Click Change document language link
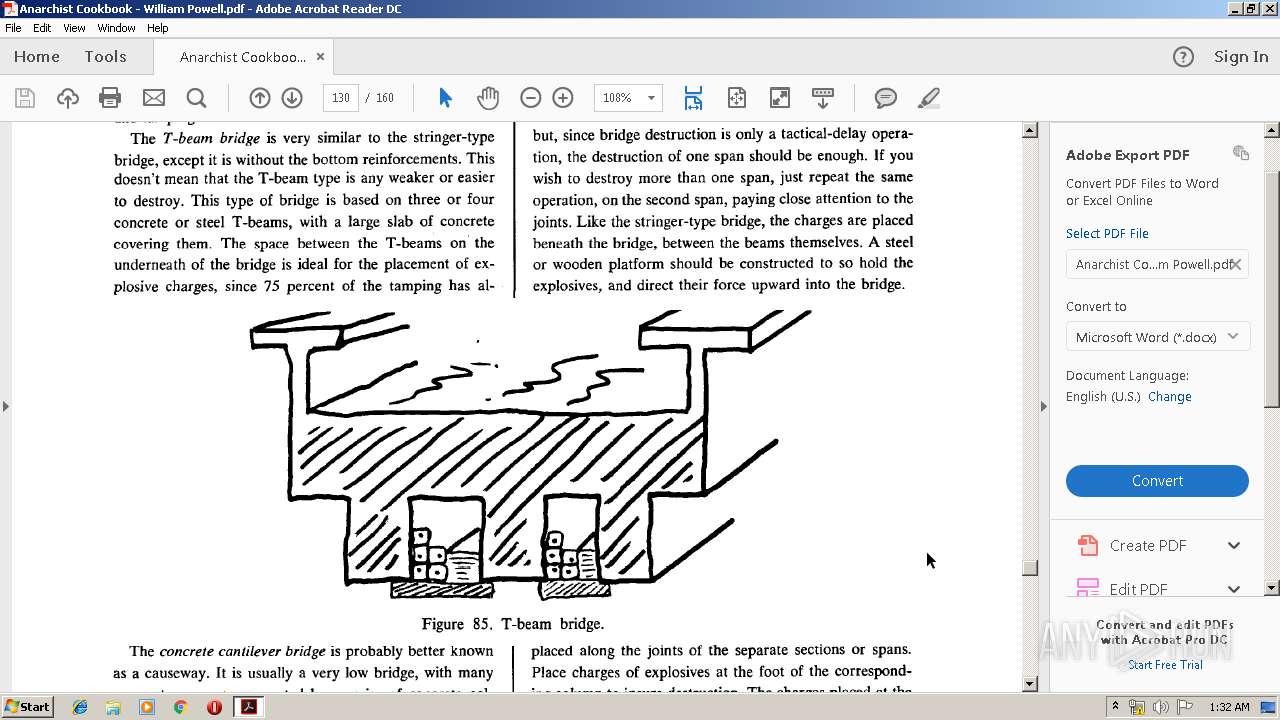This screenshot has height=720, width=1280. [1169, 397]
